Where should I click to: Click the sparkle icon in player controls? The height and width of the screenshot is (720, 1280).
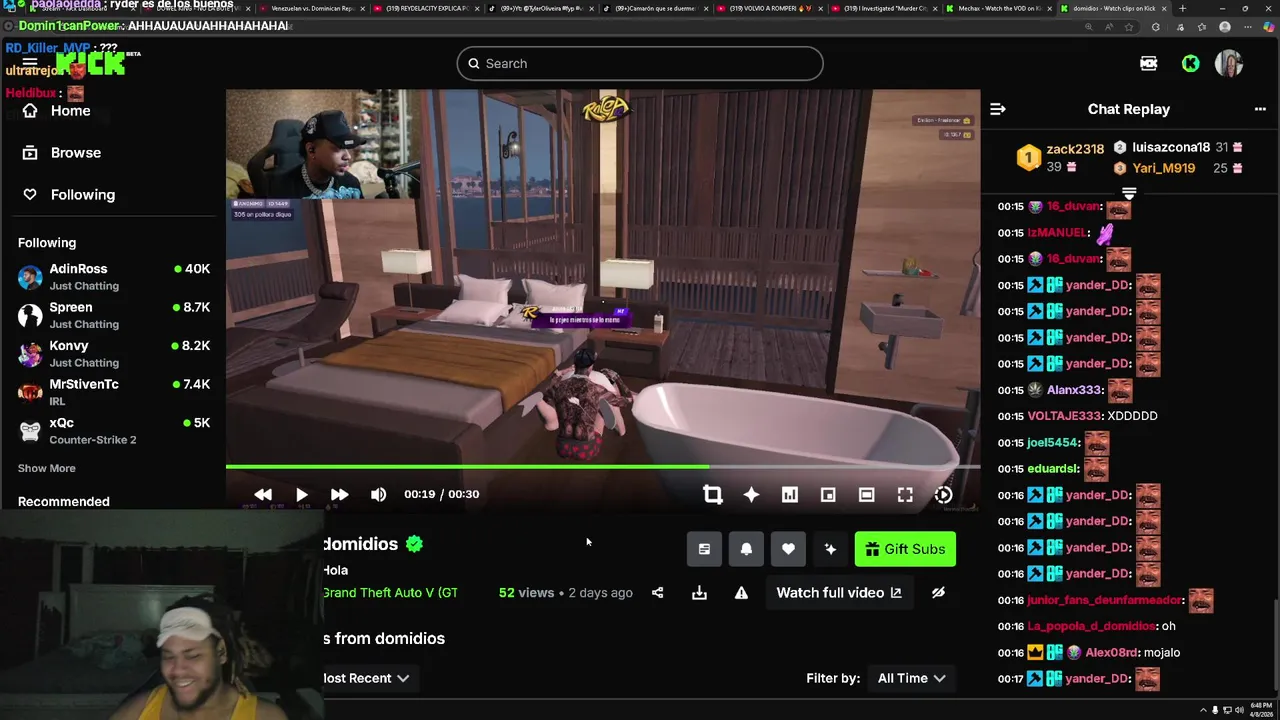[x=751, y=494]
